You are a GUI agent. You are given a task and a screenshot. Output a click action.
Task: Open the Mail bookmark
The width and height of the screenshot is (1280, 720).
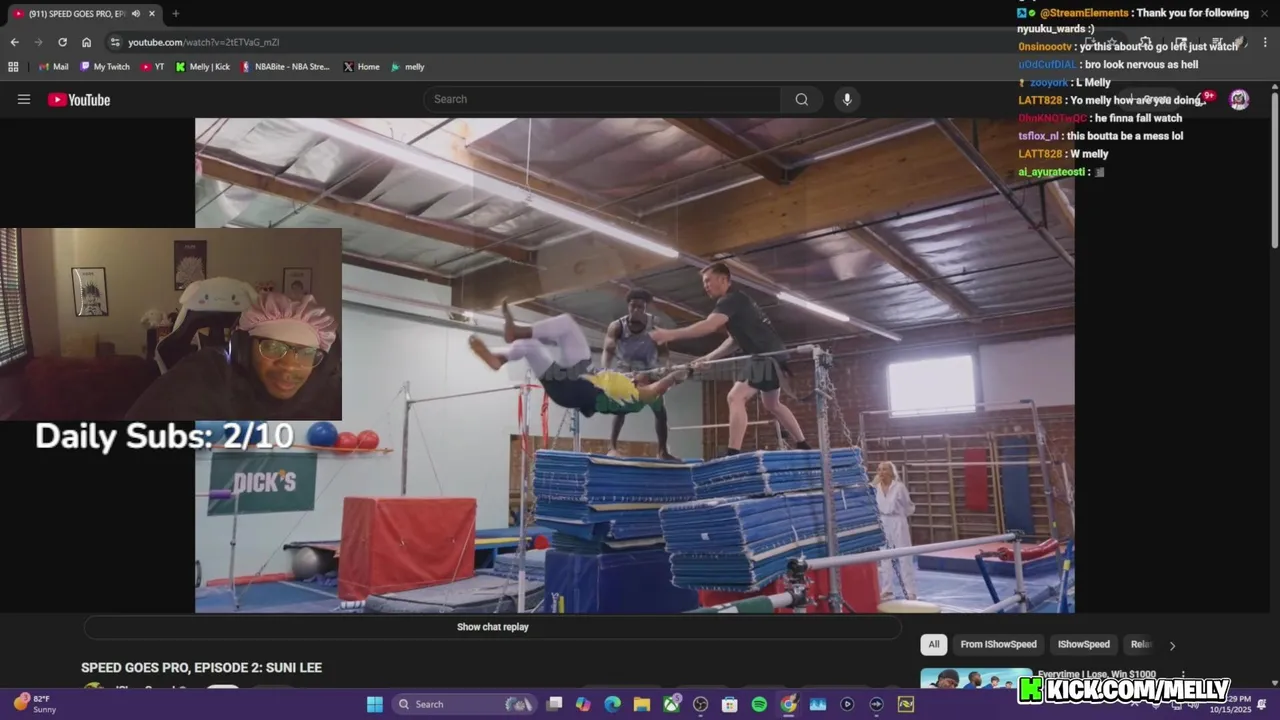53,67
